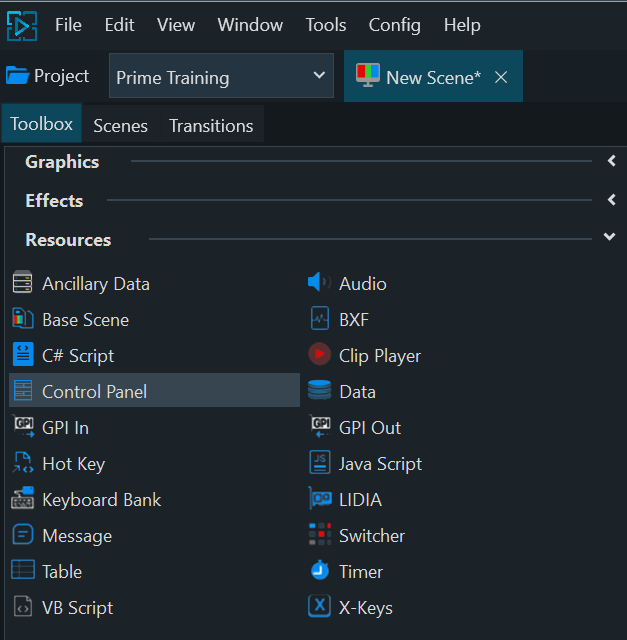Screen dimensions: 627x640
Task: Expand the Effects section arrow
Action: click(611, 200)
